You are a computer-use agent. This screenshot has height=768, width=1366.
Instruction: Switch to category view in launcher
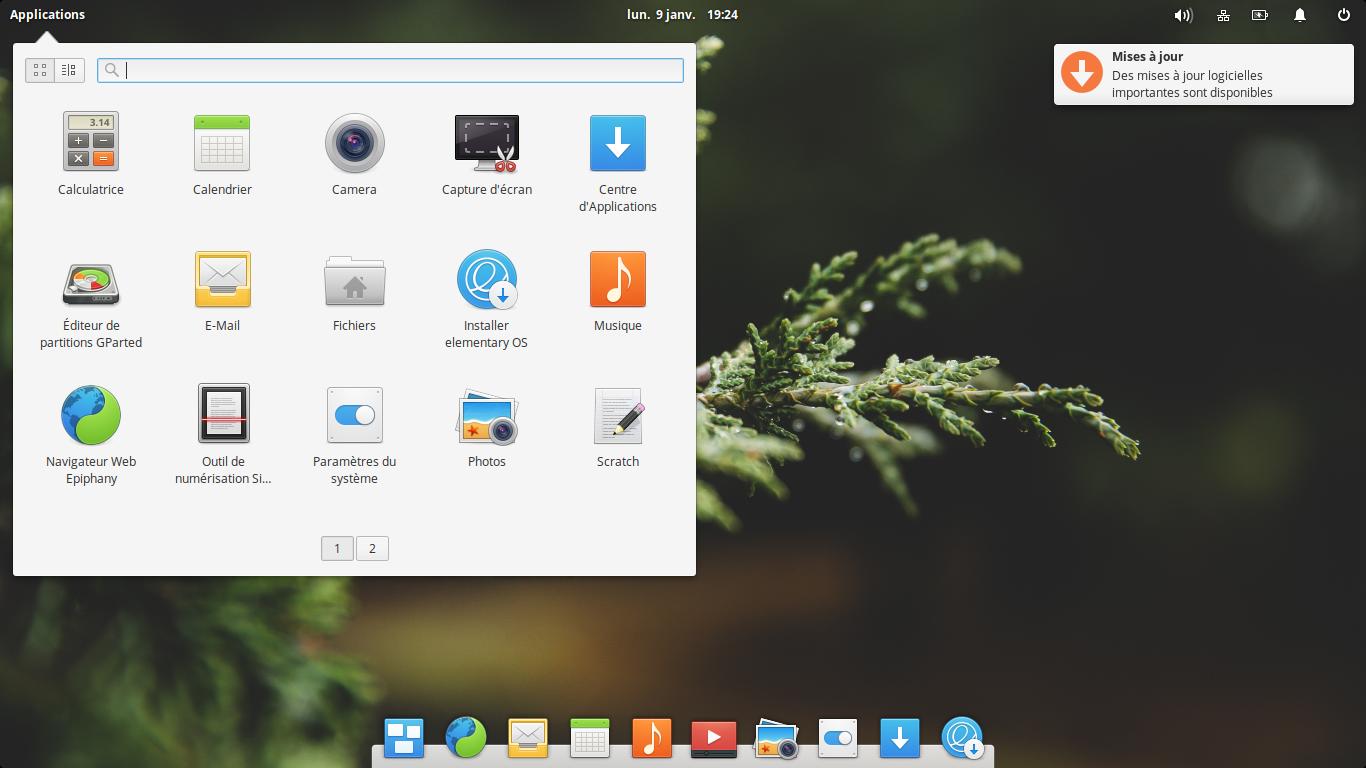tap(69, 70)
